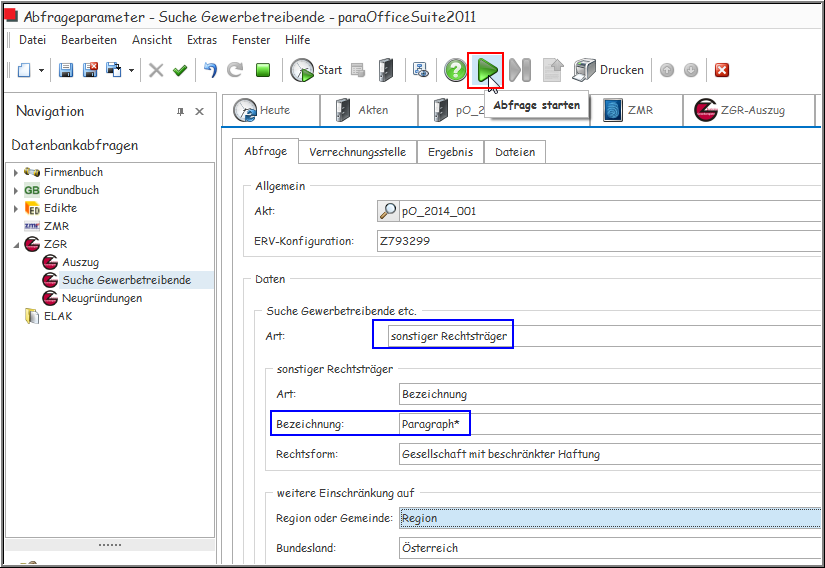Click the Bezeichnung field containing Paragraph*
Viewport: 825px width, 568px height.
(600, 424)
